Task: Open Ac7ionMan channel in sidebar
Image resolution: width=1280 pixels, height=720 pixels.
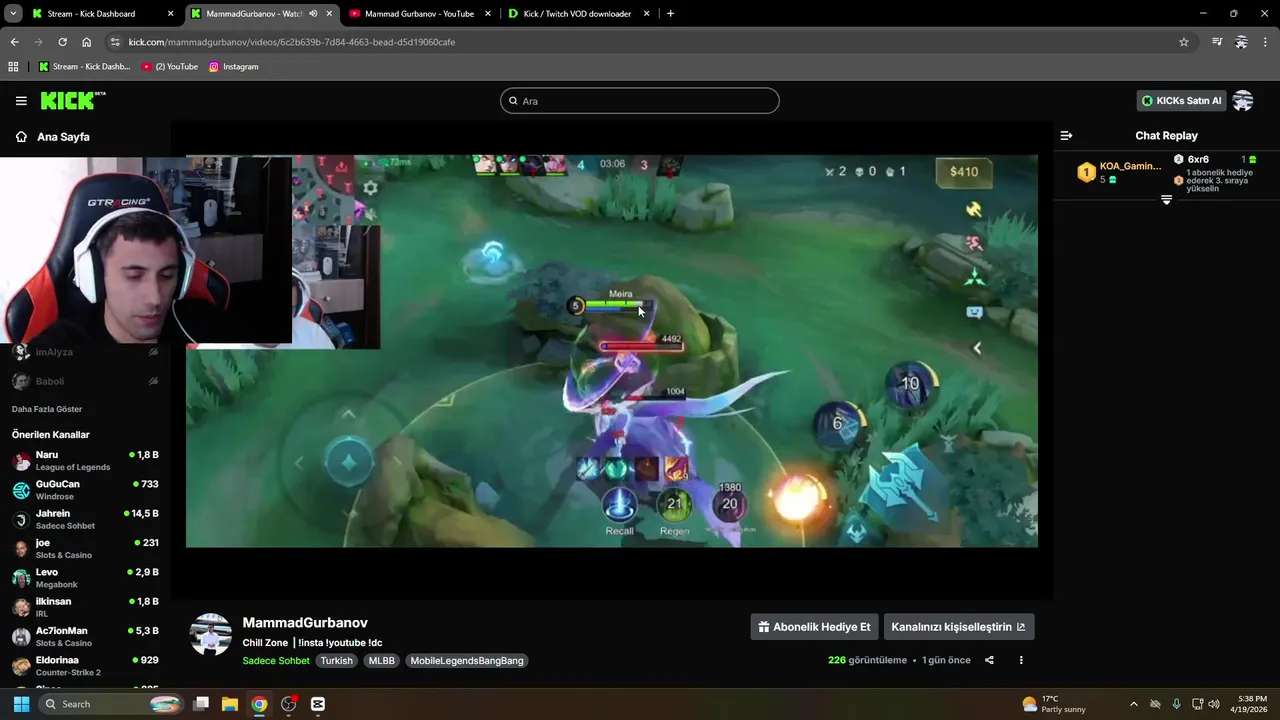Action: click(x=85, y=637)
